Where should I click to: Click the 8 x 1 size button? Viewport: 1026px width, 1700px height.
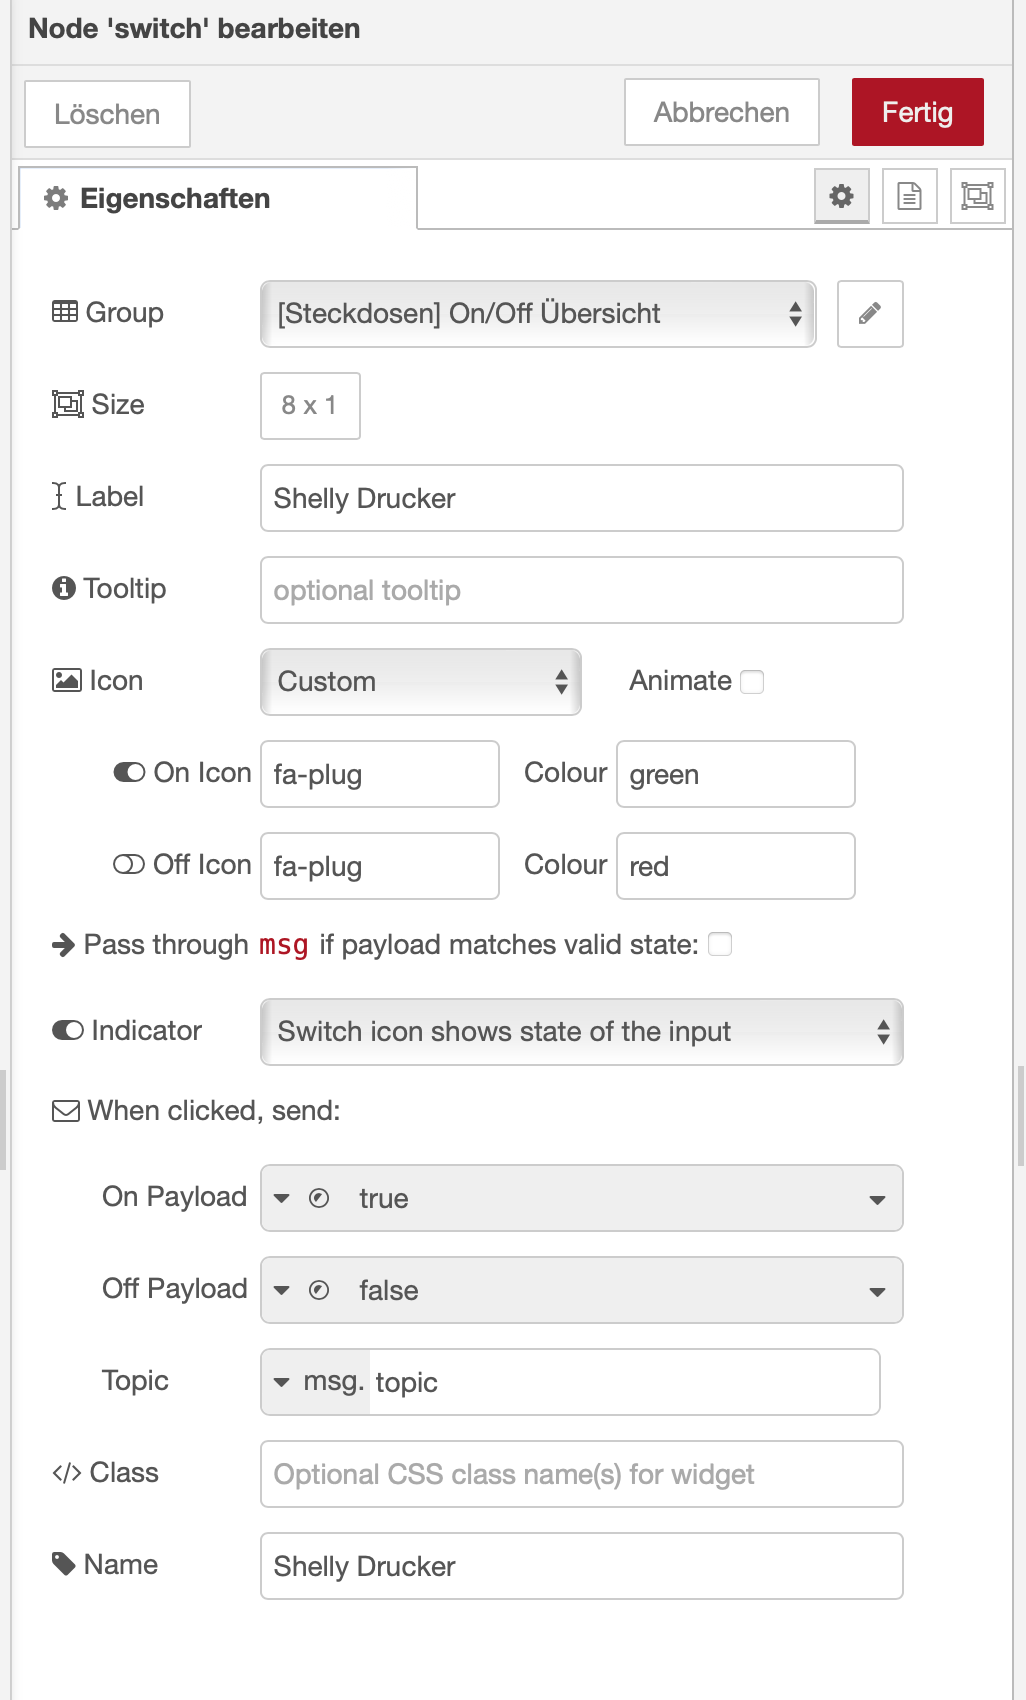(x=310, y=406)
